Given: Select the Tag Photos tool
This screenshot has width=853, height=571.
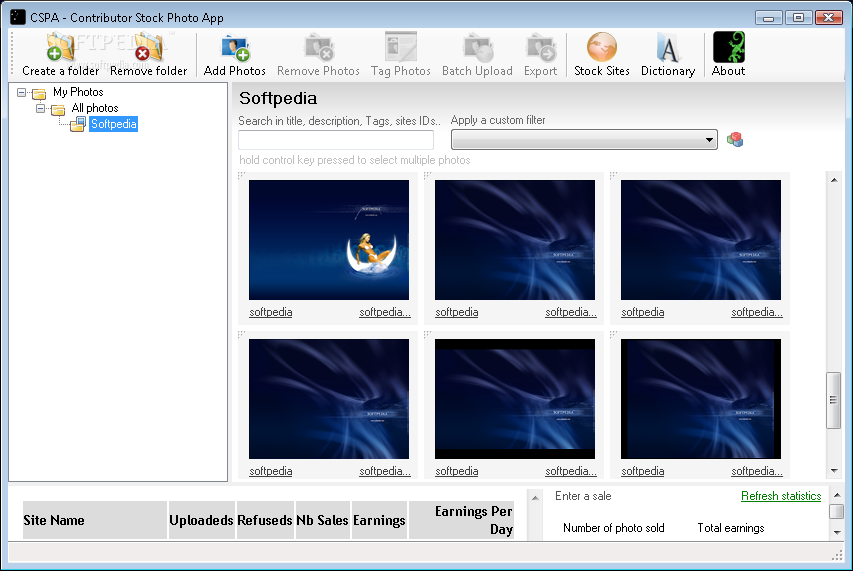Looking at the screenshot, I should point(401,54).
